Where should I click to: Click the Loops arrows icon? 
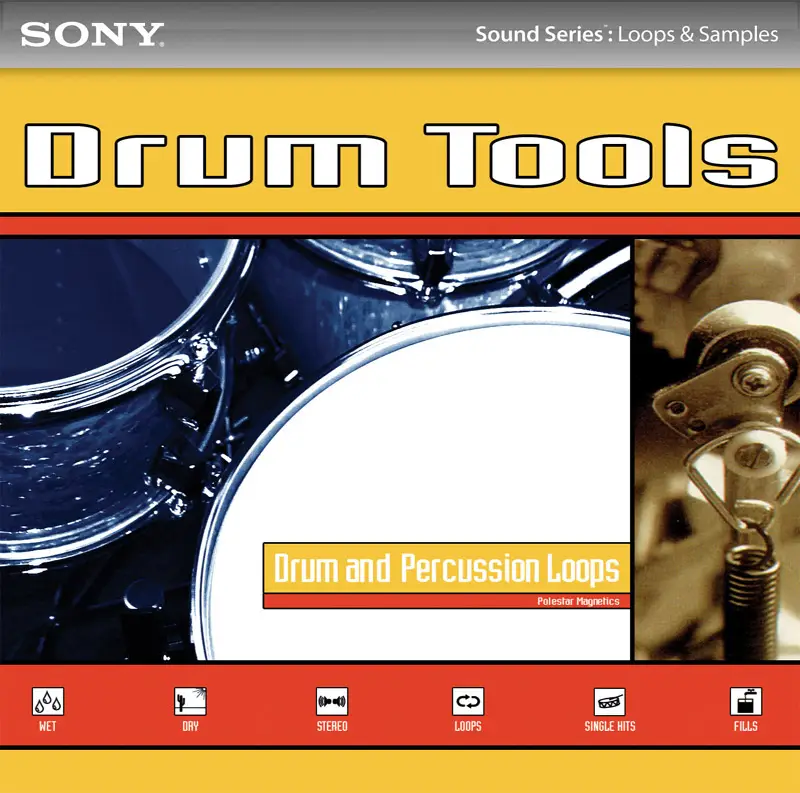click(x=468, y=701)
